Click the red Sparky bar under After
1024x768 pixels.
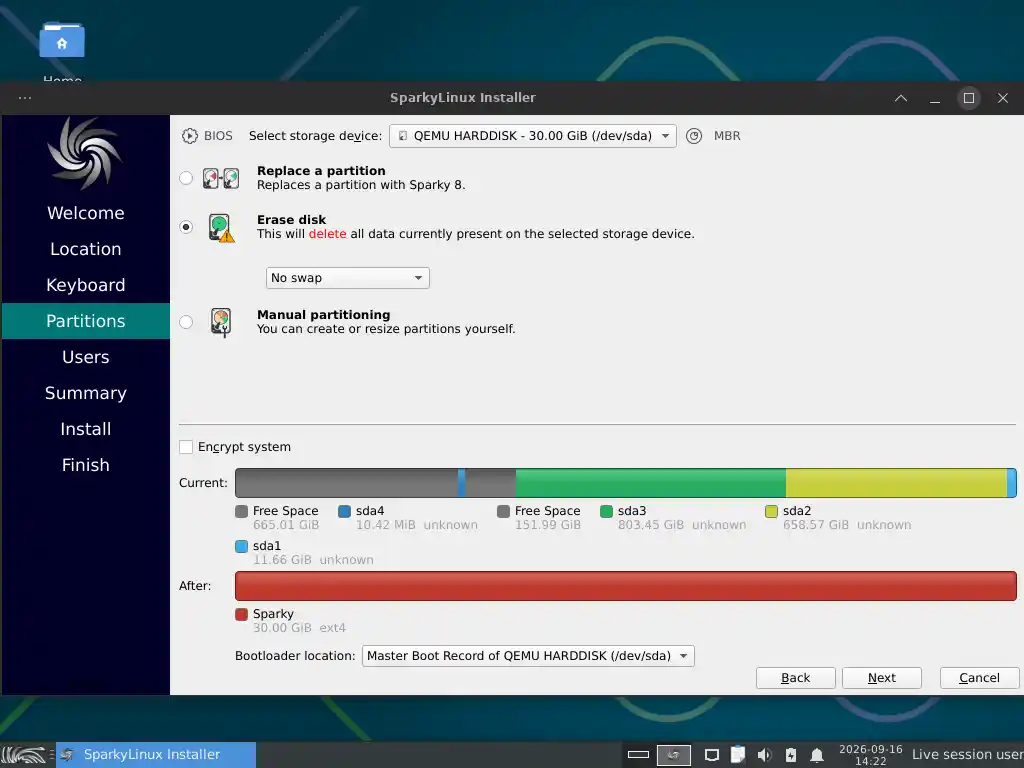tap(626, 586)
